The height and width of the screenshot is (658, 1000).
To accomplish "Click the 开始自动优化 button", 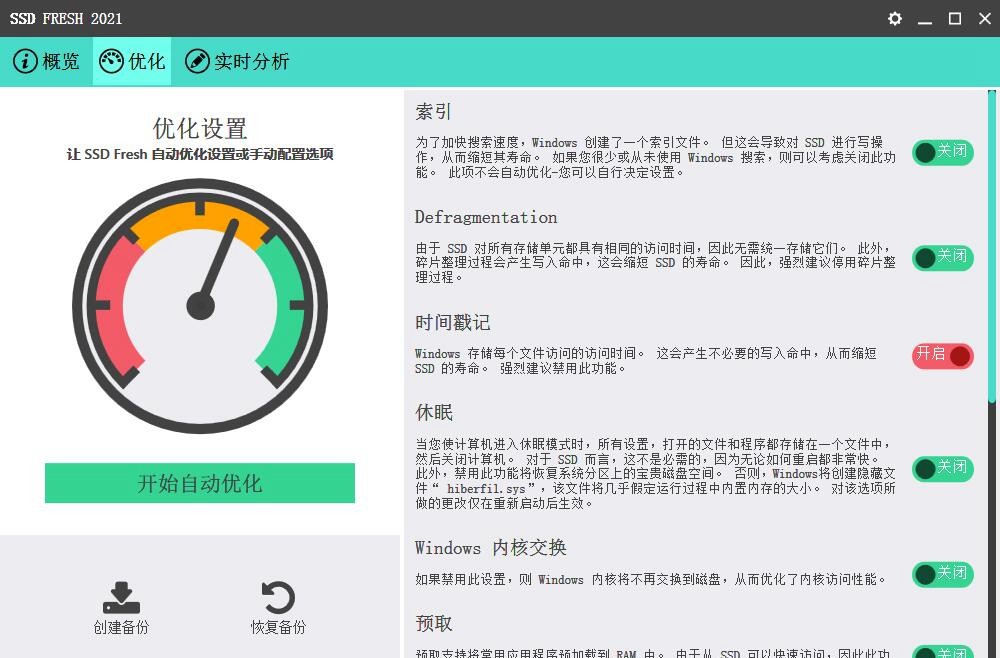I will coord(200,483).
